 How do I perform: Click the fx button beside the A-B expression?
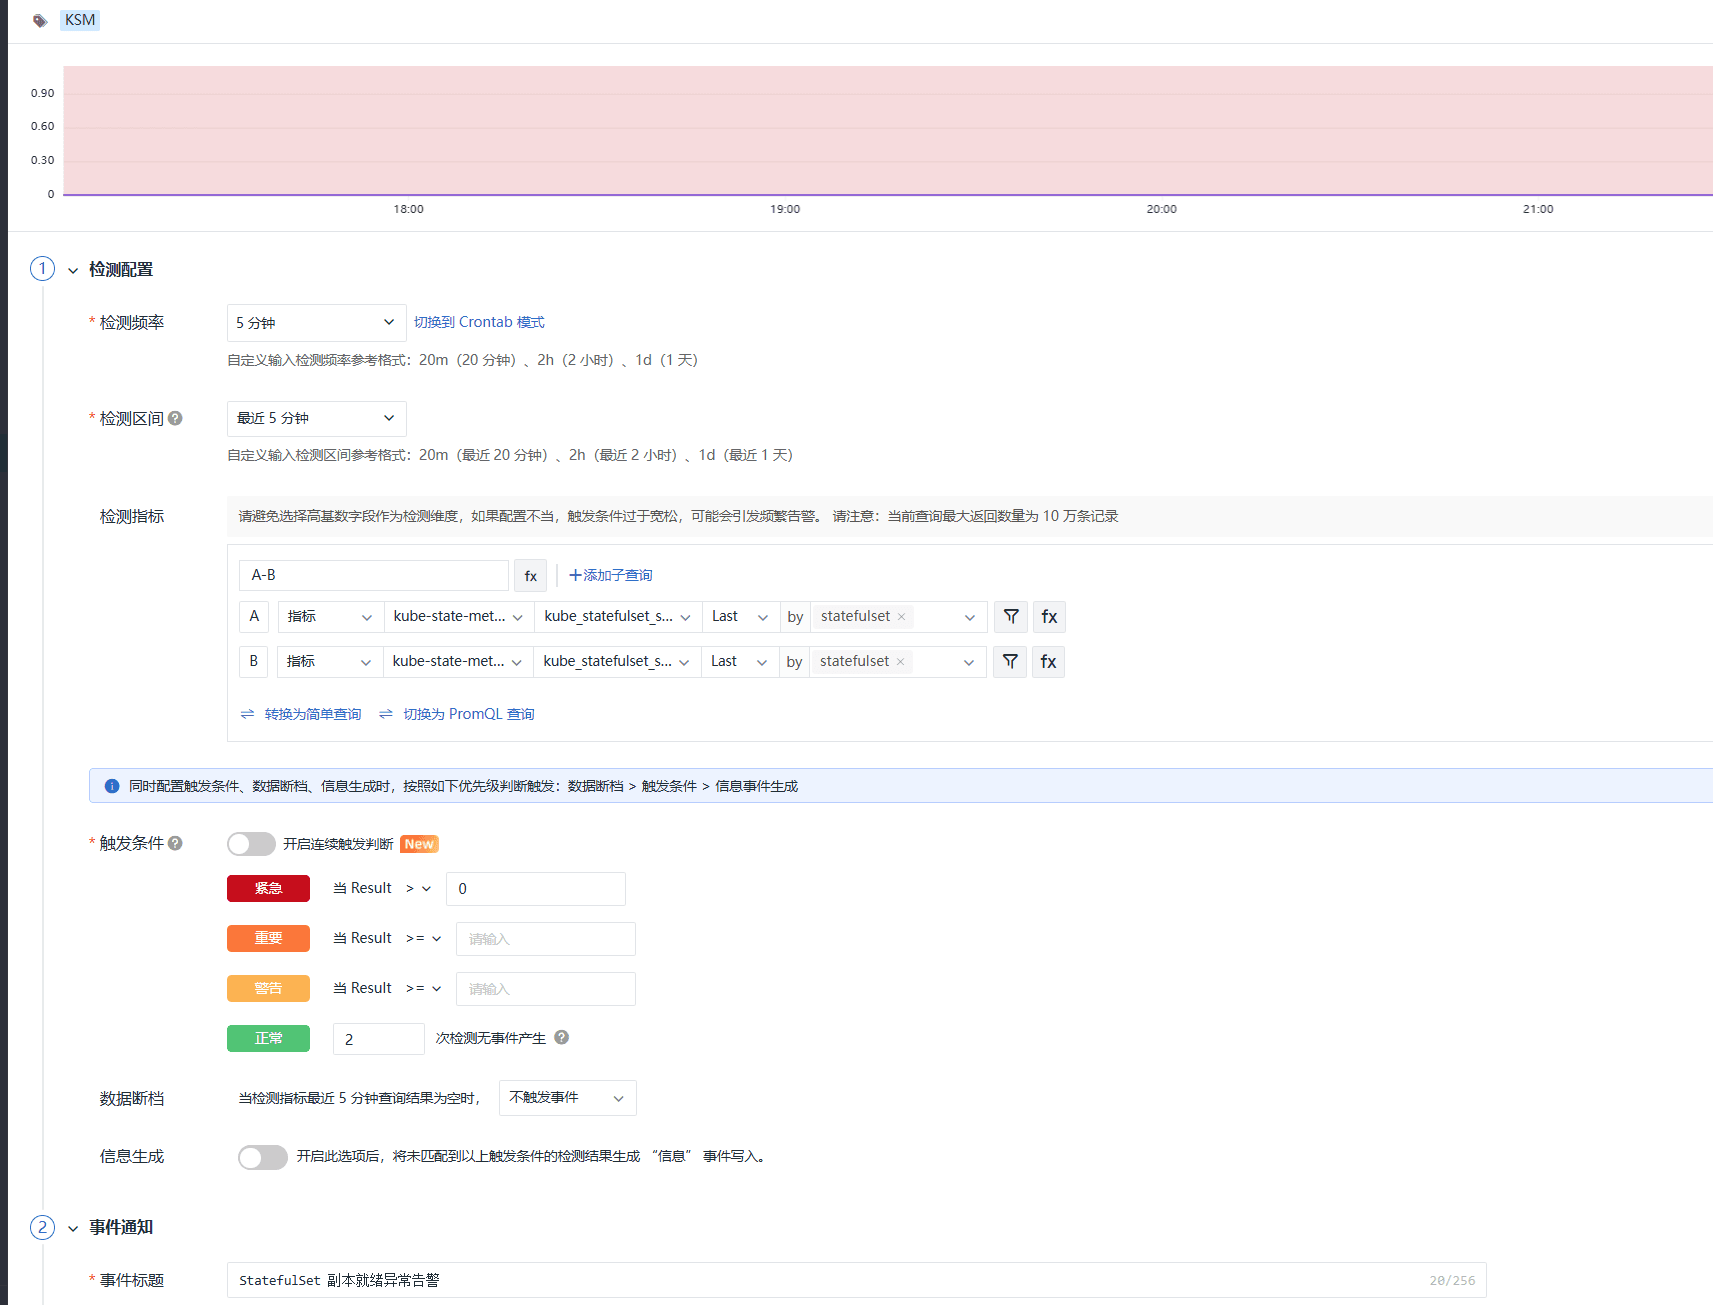(531, 576)
